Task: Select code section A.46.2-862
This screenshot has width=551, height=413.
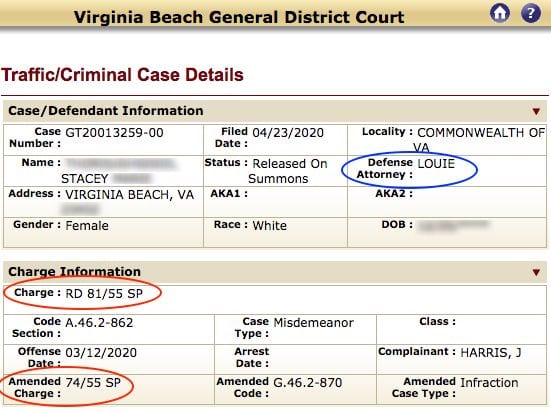Action: 99,323
